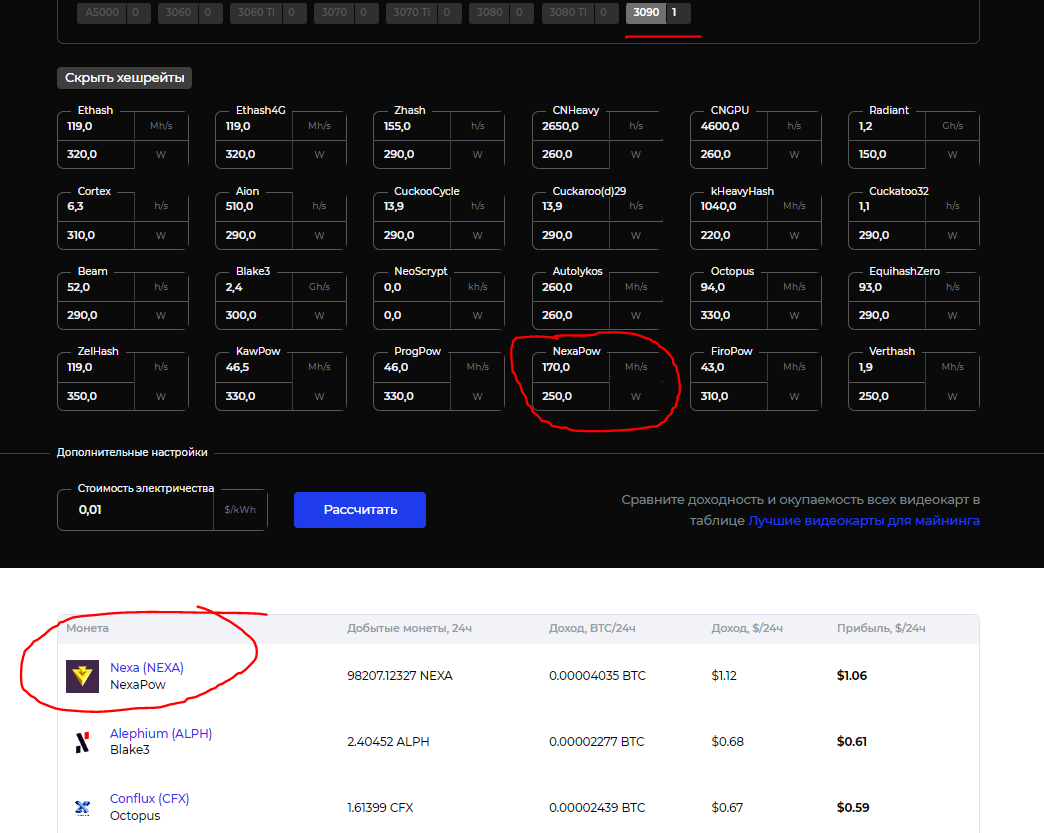Edit FiroPow hashrate field 43,0
The height and width of the screenshot is (833, 1044).
(x=729, y=367)
